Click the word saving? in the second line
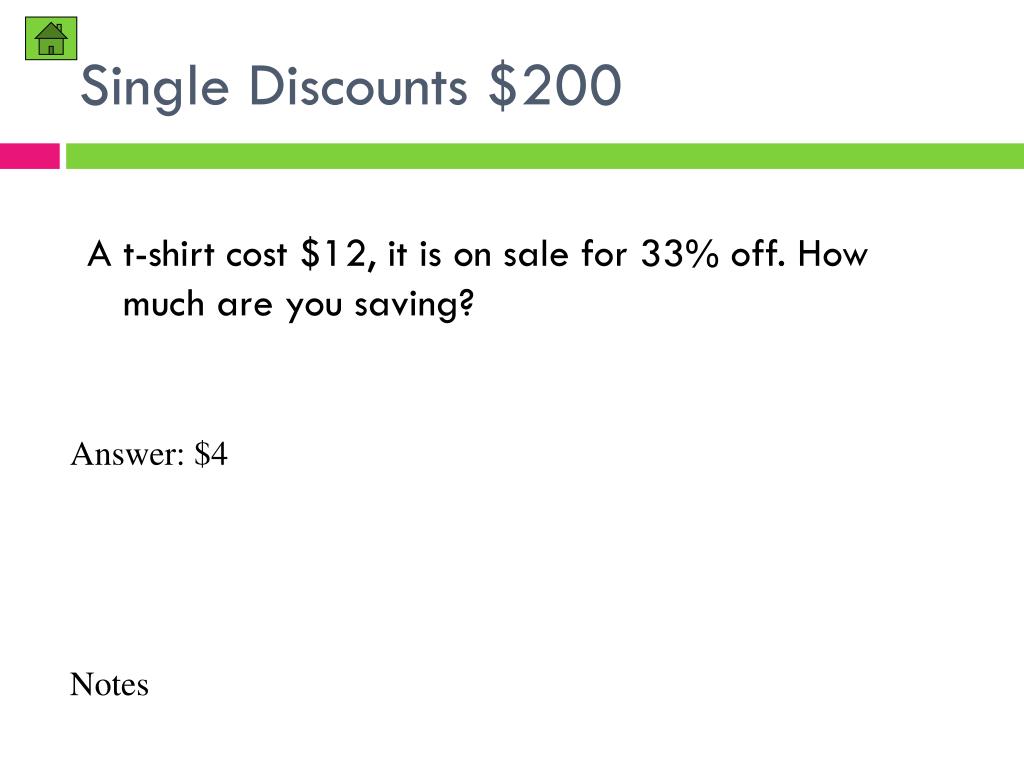The image size is (1024, 768). (414, 306)
